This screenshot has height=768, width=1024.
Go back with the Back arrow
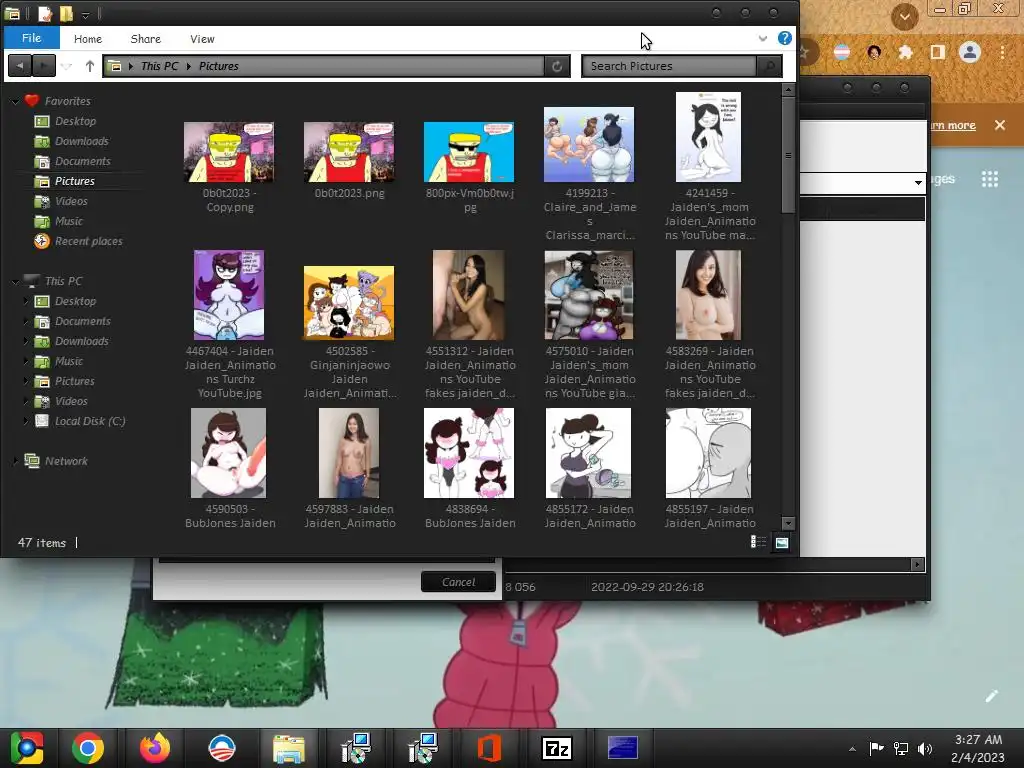(20, 66)
